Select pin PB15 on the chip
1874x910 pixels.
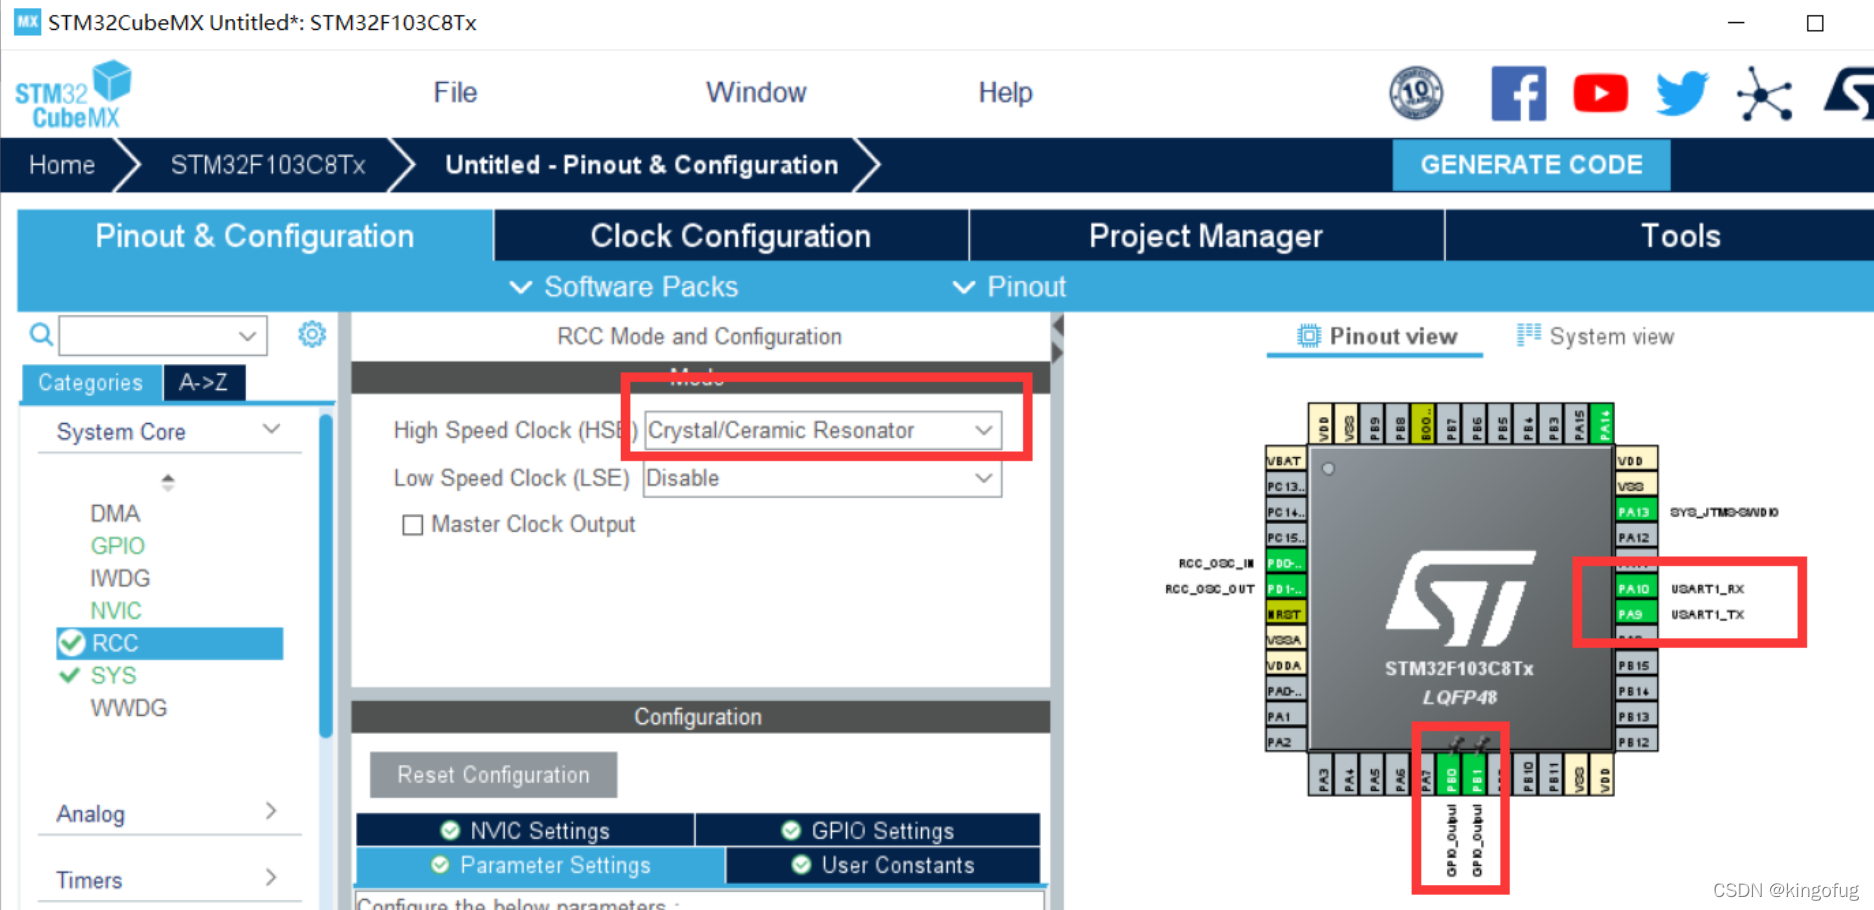tap(1636, 665)
